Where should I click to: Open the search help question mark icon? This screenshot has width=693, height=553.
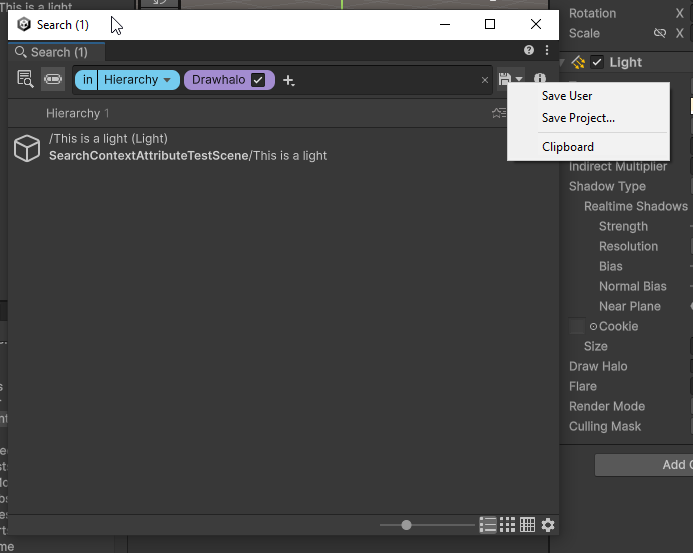(529, 50)
